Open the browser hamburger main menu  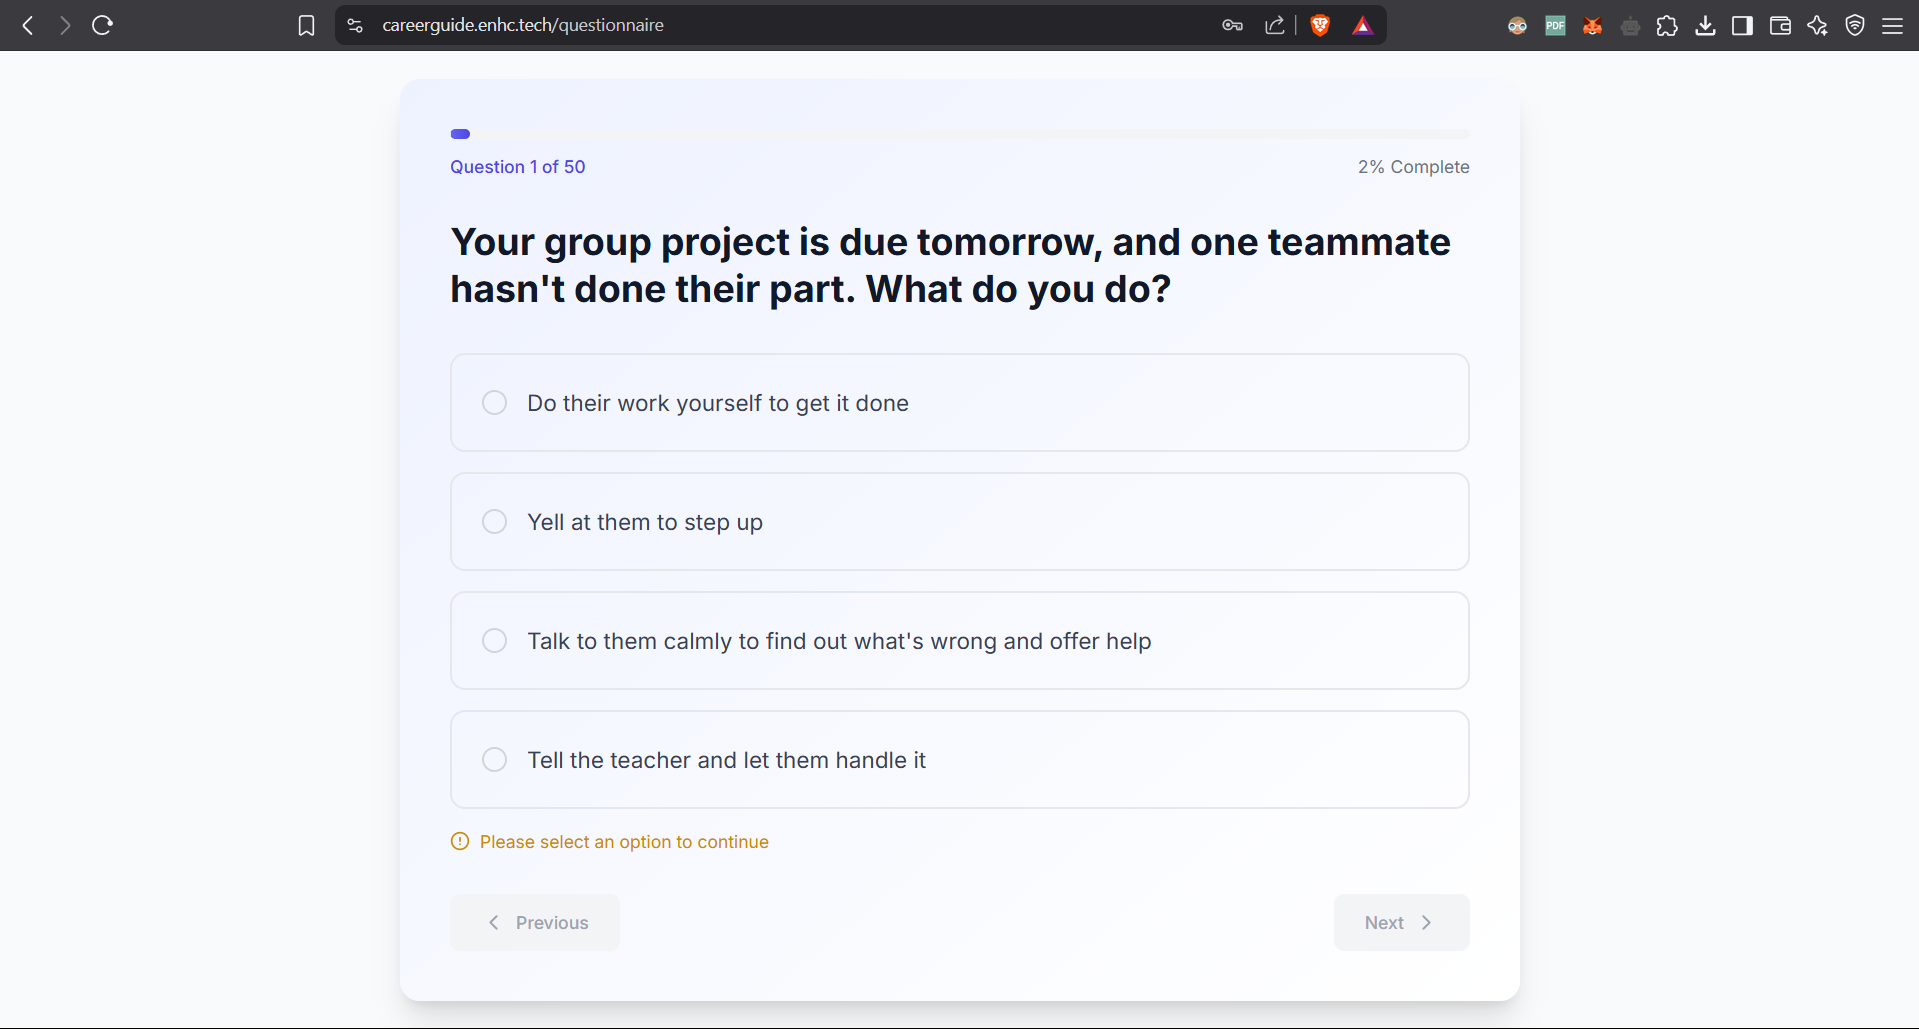click(1892, 26)
